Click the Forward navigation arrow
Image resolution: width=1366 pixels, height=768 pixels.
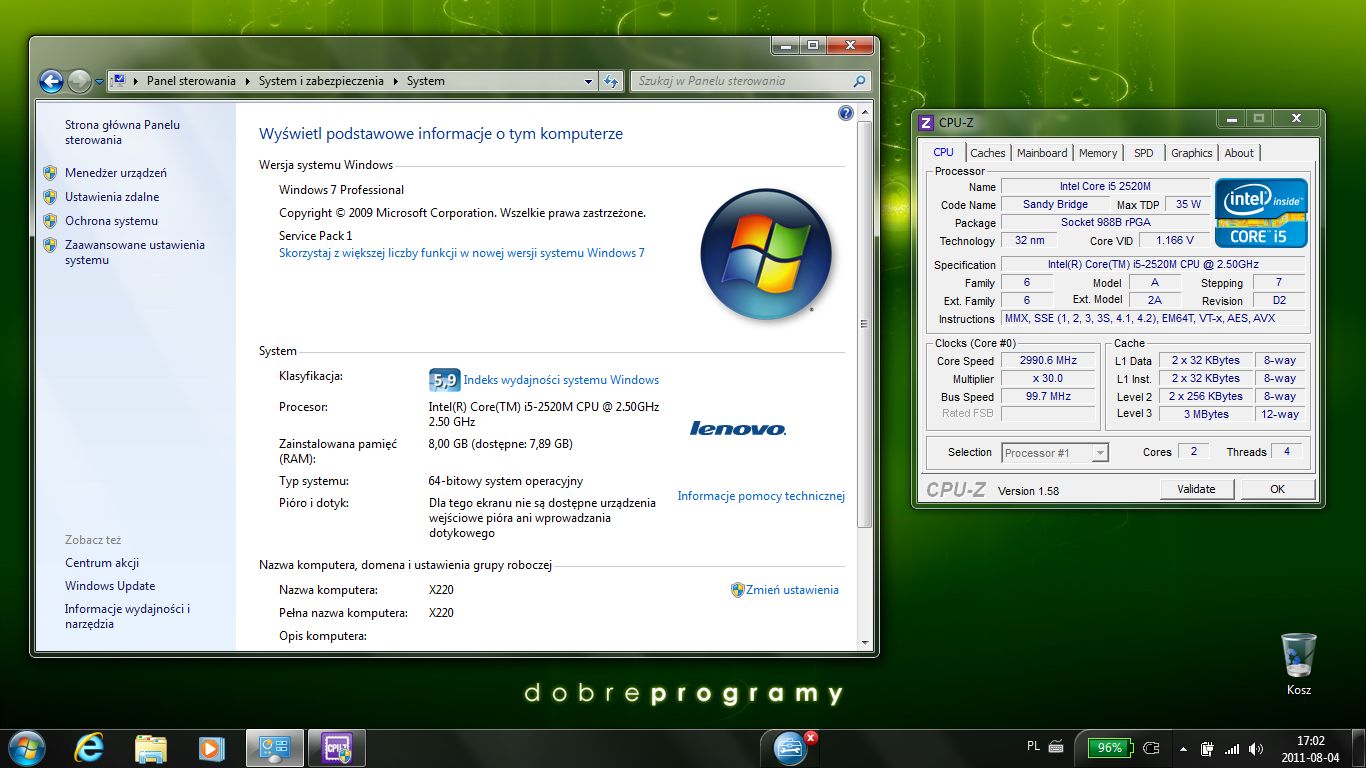click(80, 81)
